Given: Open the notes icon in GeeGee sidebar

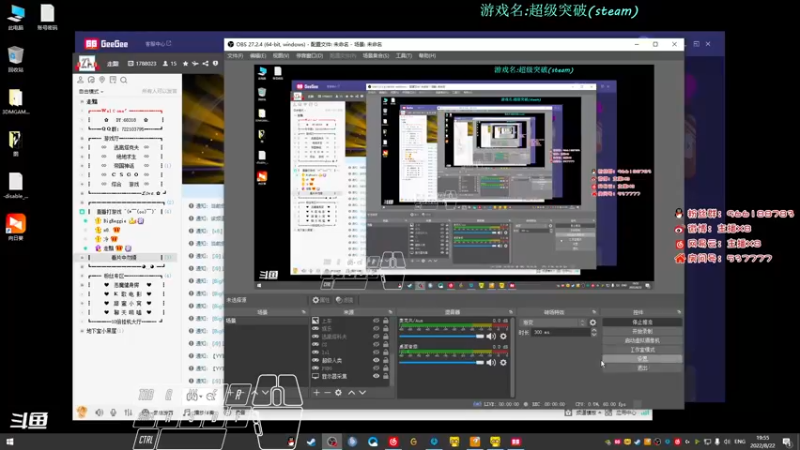Looking at the screenshot, I should point(113,80).
